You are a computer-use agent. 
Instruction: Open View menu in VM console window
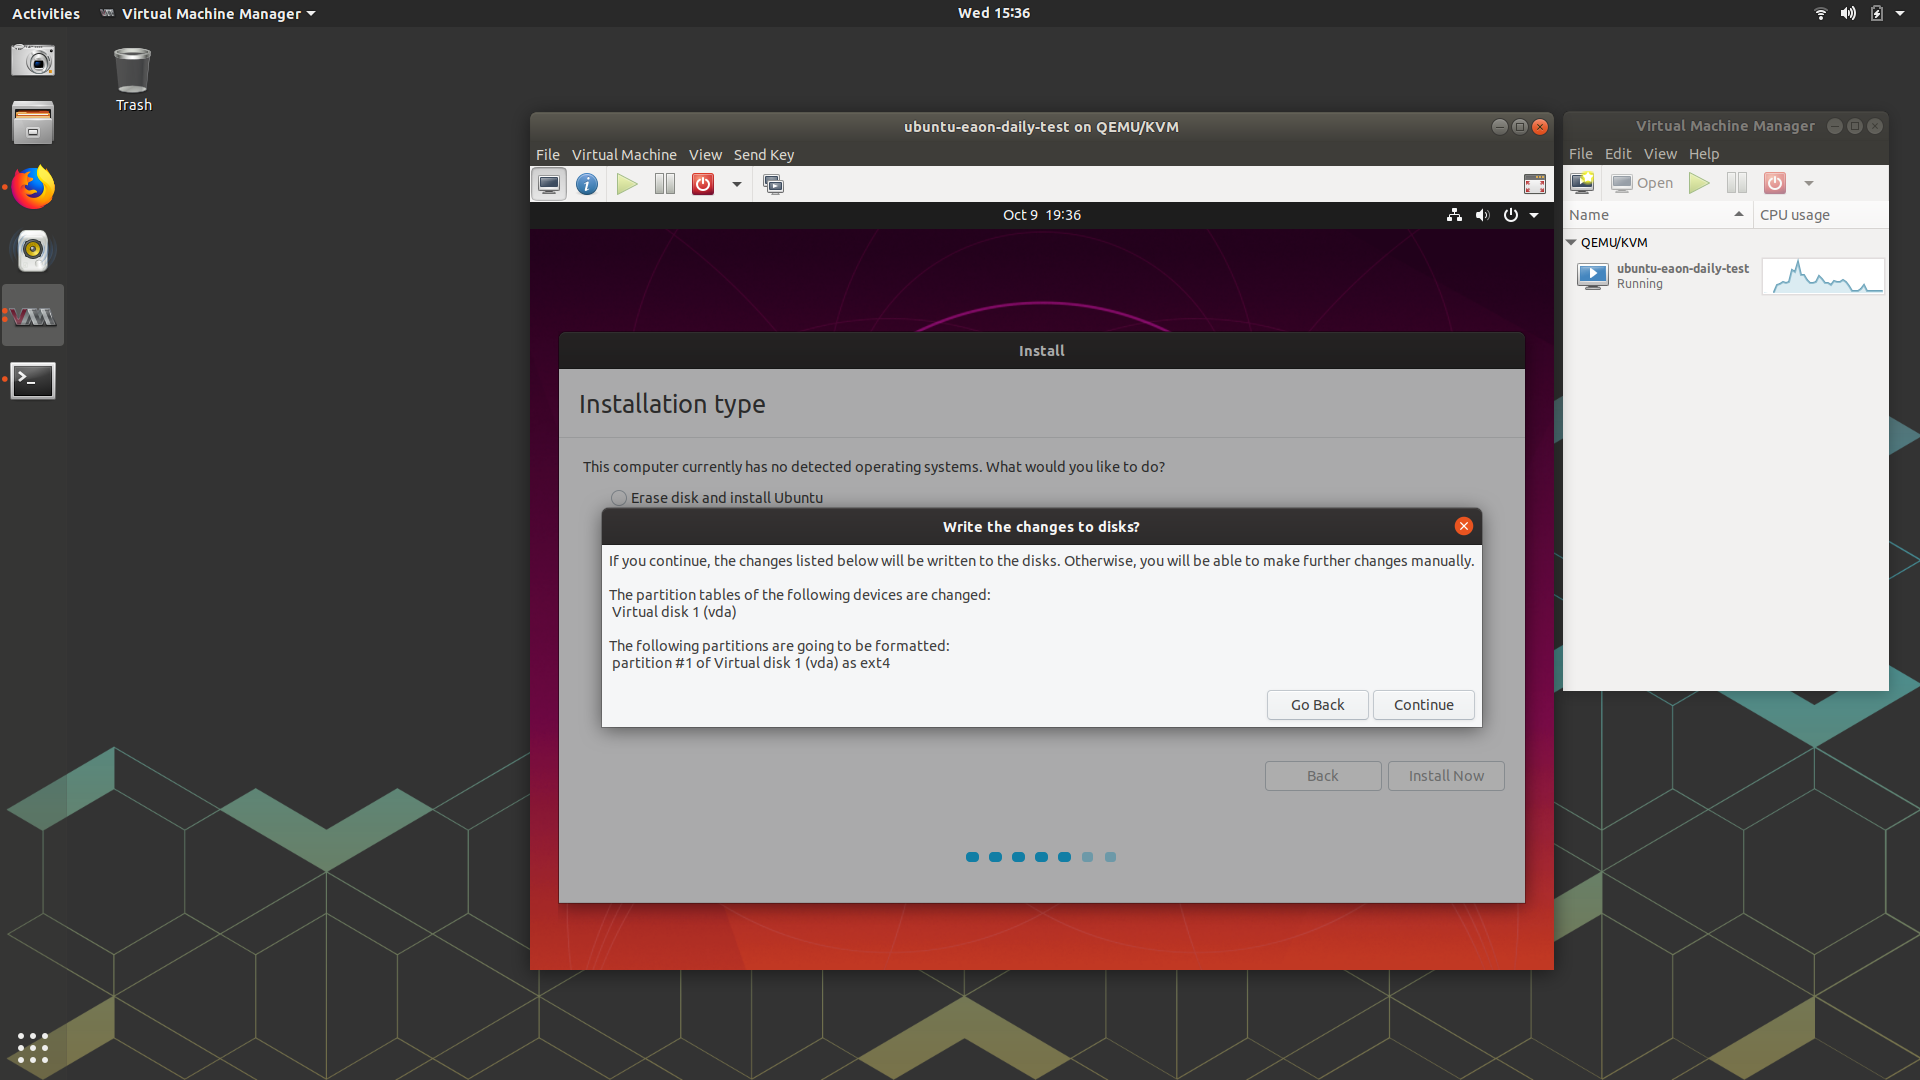705,155
